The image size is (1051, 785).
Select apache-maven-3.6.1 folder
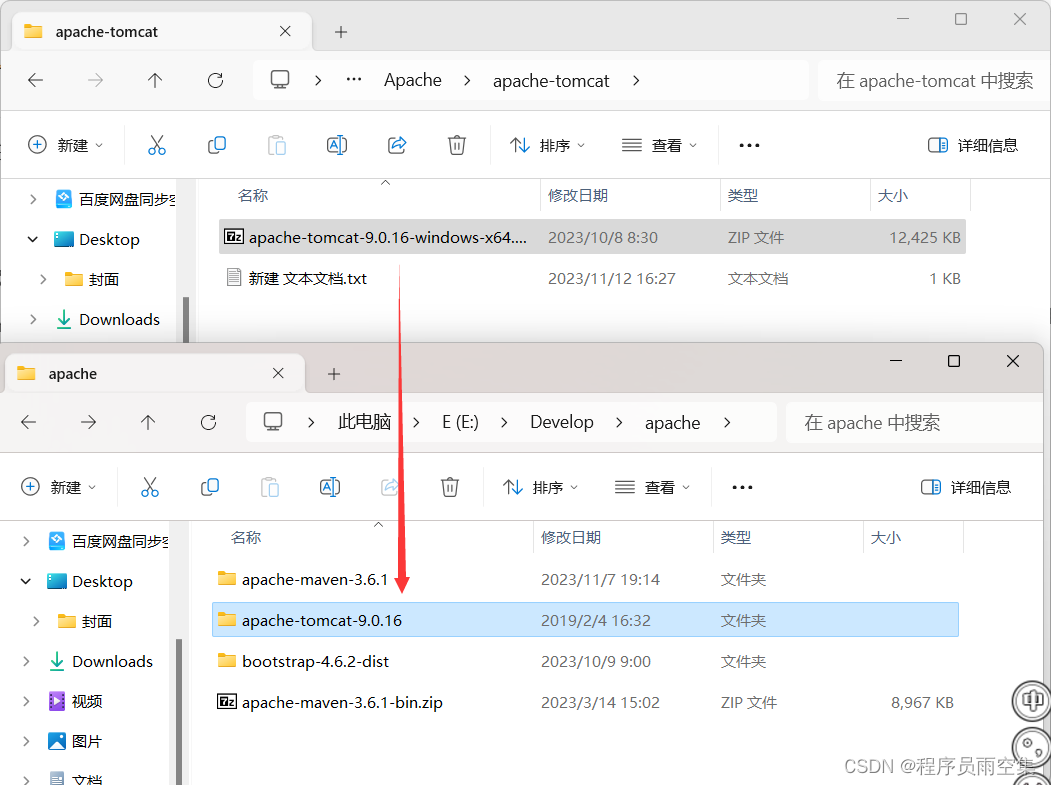585,579
